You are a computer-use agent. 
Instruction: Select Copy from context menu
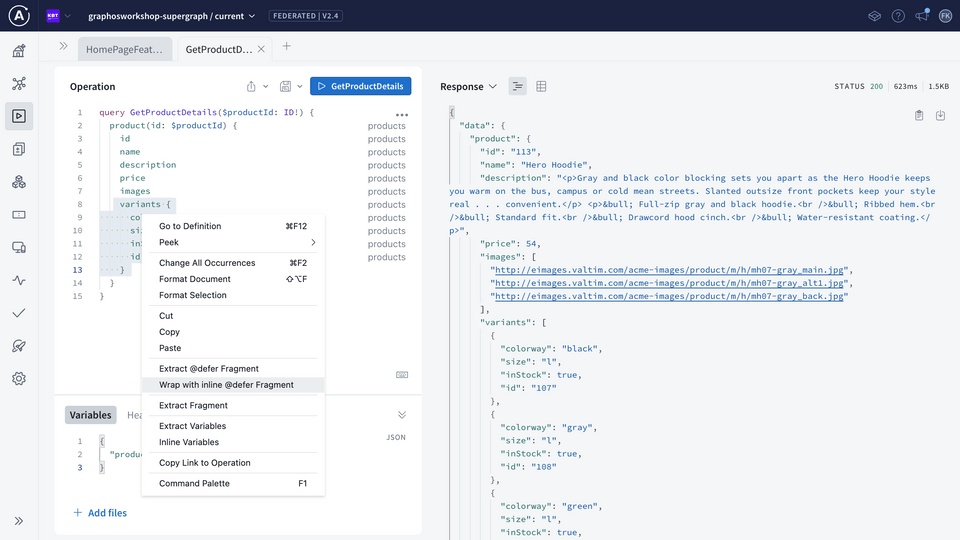click(x=233, y=332)
